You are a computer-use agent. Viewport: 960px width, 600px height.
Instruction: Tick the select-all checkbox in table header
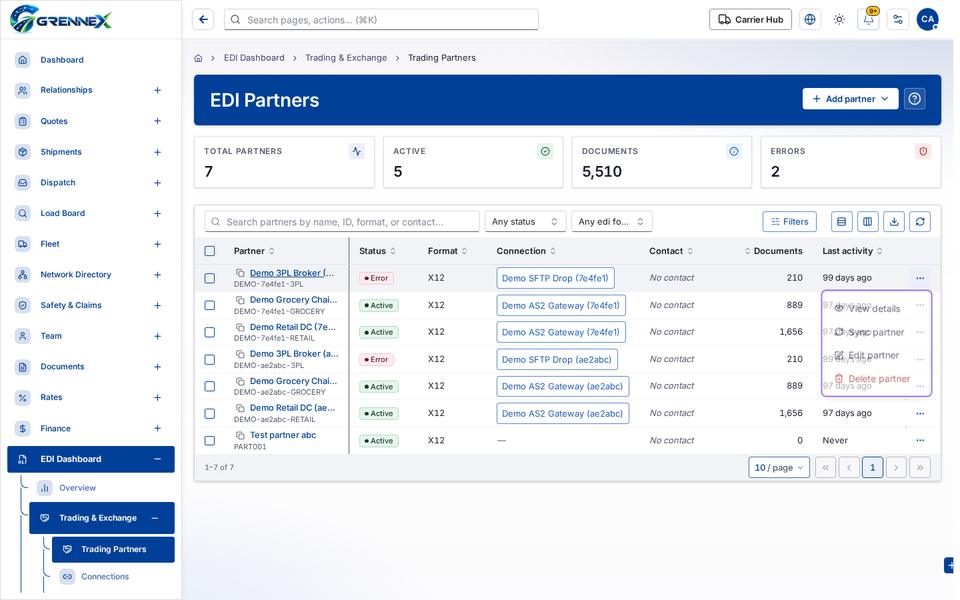click(x=210, y=251)
